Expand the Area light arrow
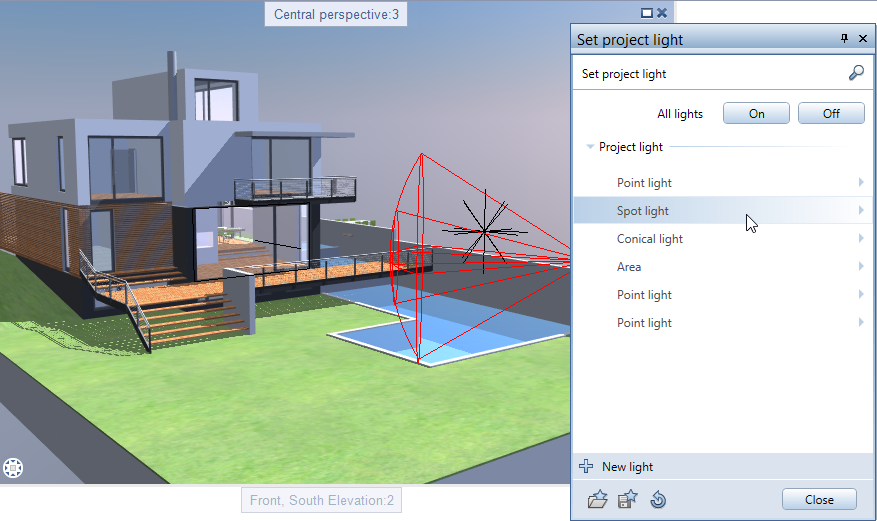The width and height of the screenshot is (877, 521). click(x=861, y=266)
